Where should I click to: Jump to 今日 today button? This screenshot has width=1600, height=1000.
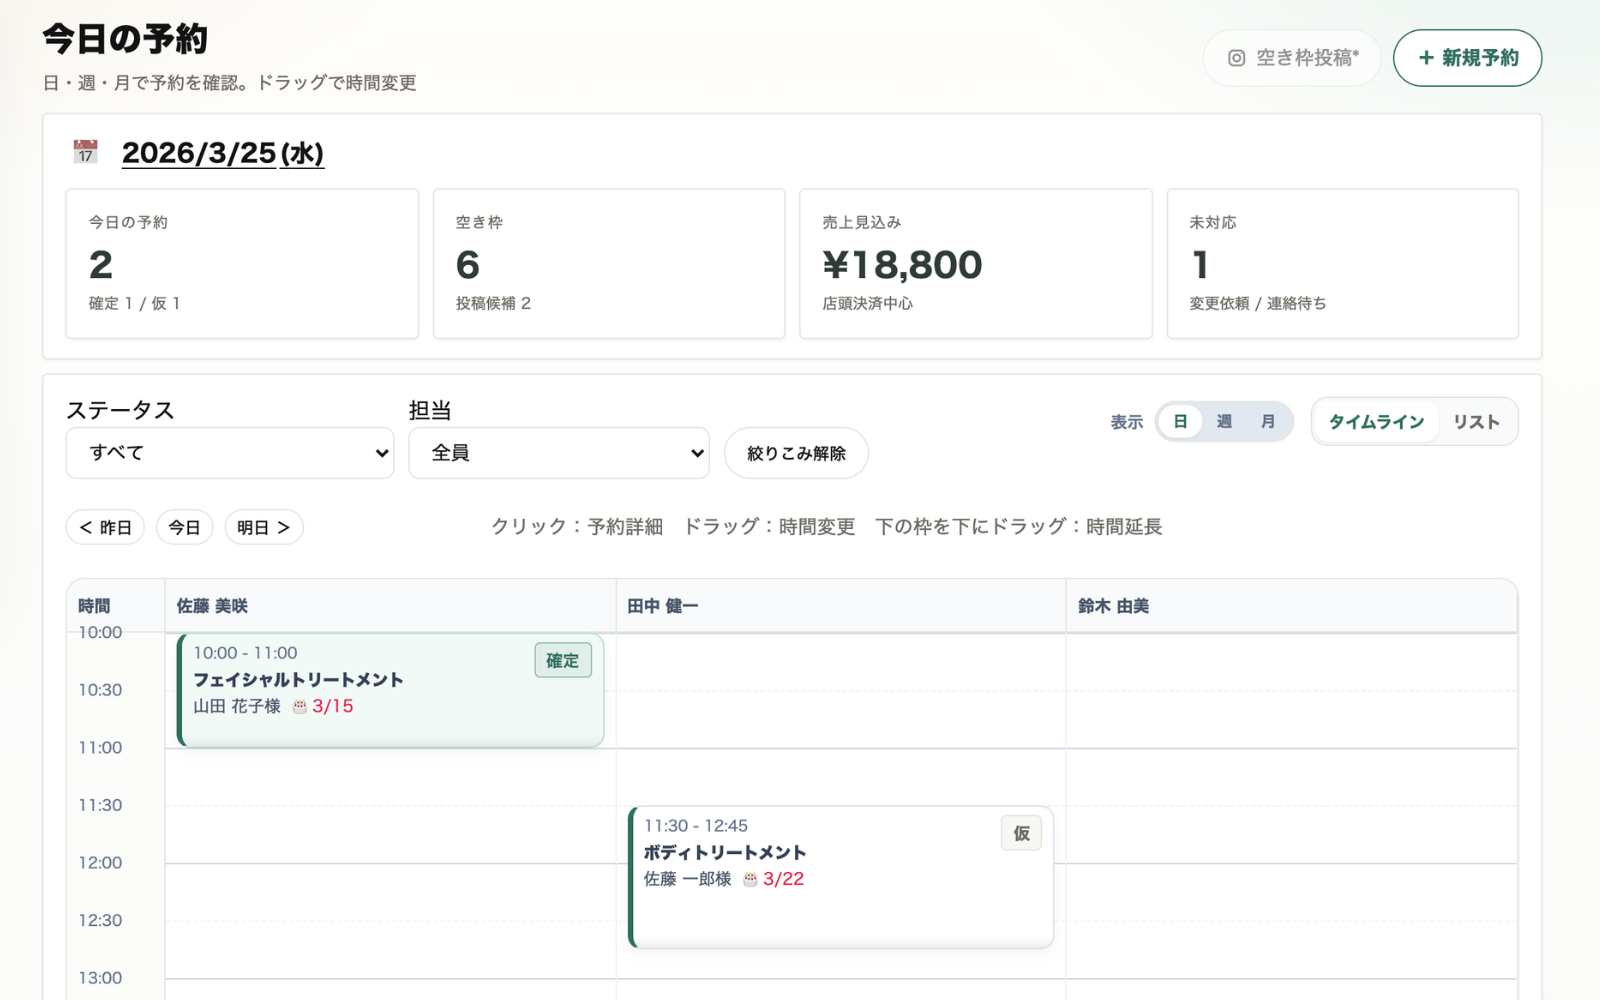pyautogui.click(x=184, y=527)
